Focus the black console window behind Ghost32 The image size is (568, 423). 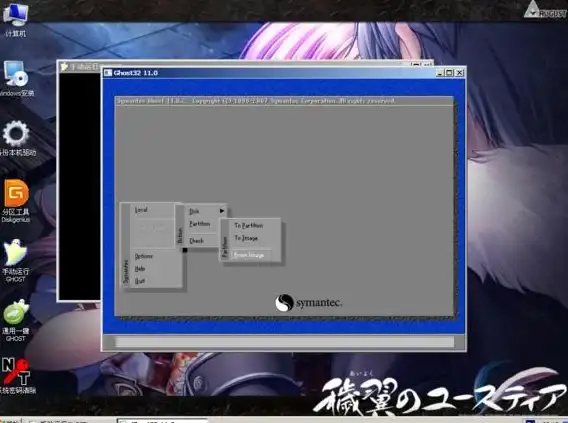(79, 187)
